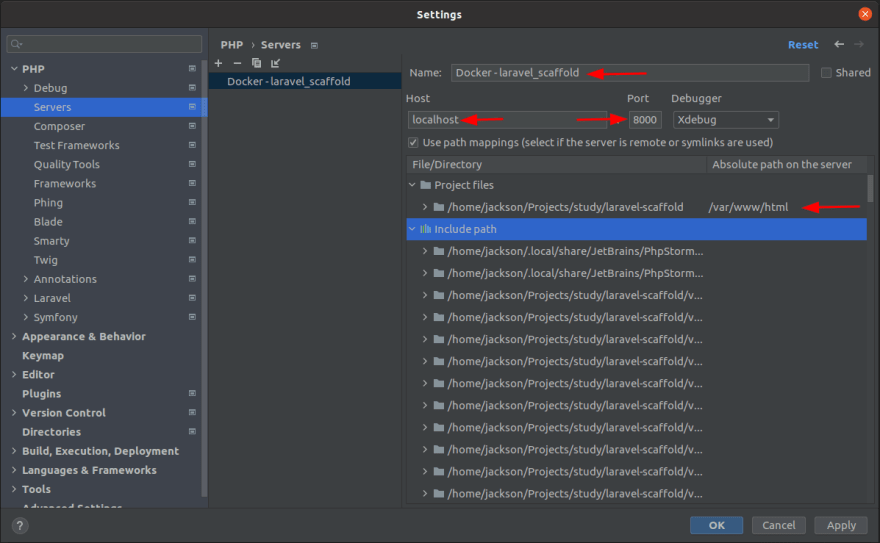
Task: Enable the Shared checkbox
Action: pos(826,73)
